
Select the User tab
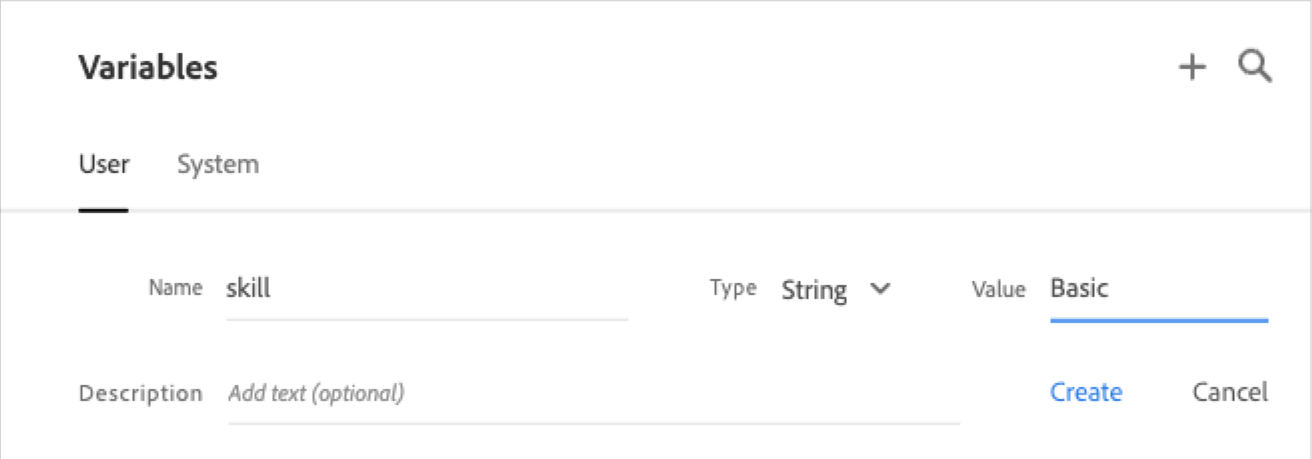point(104,164)
